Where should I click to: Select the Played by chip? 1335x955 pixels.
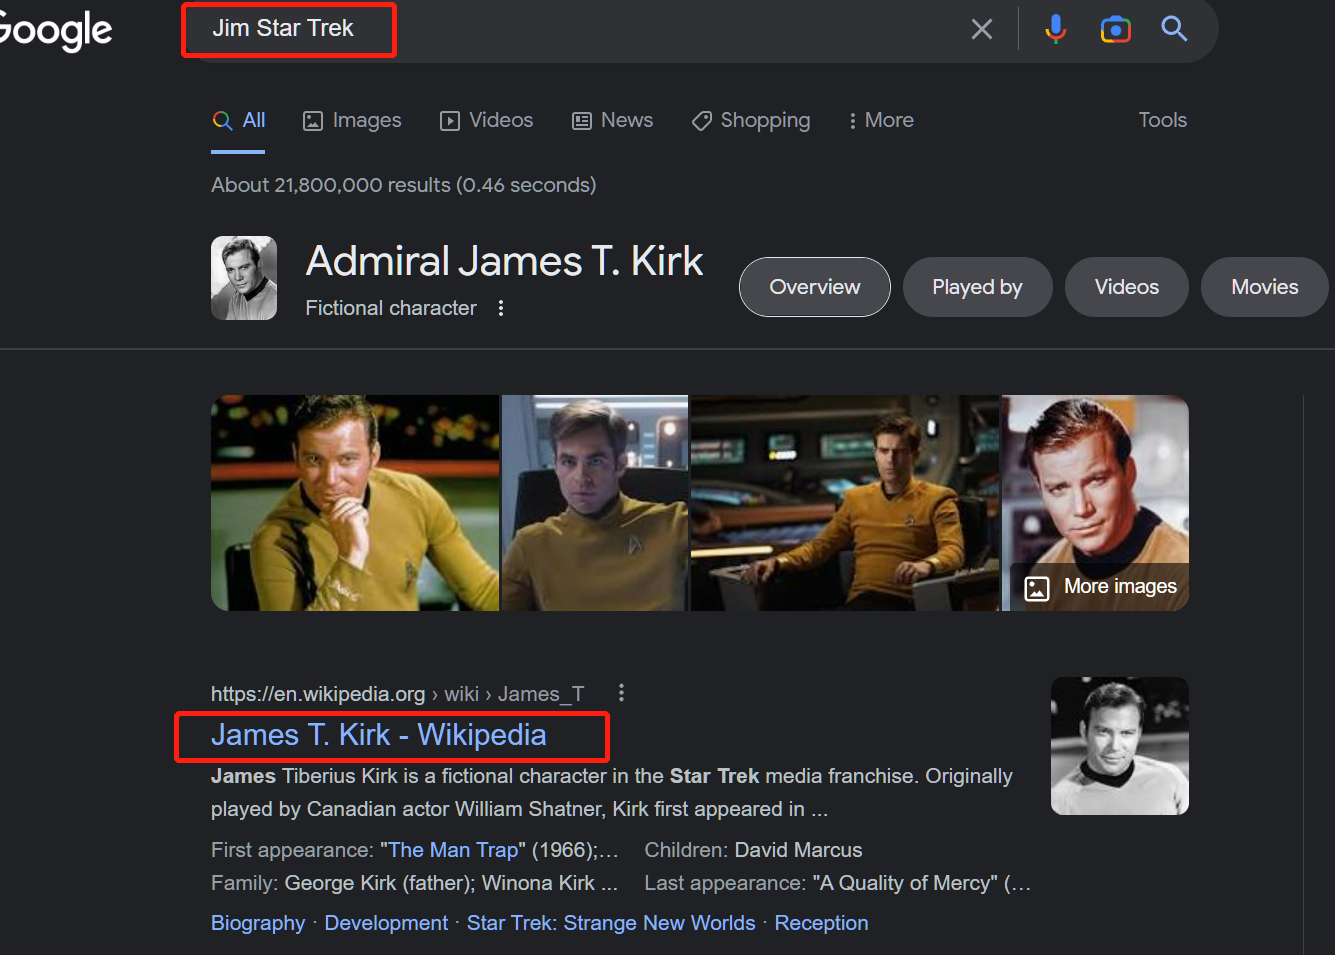pos(977,287)
